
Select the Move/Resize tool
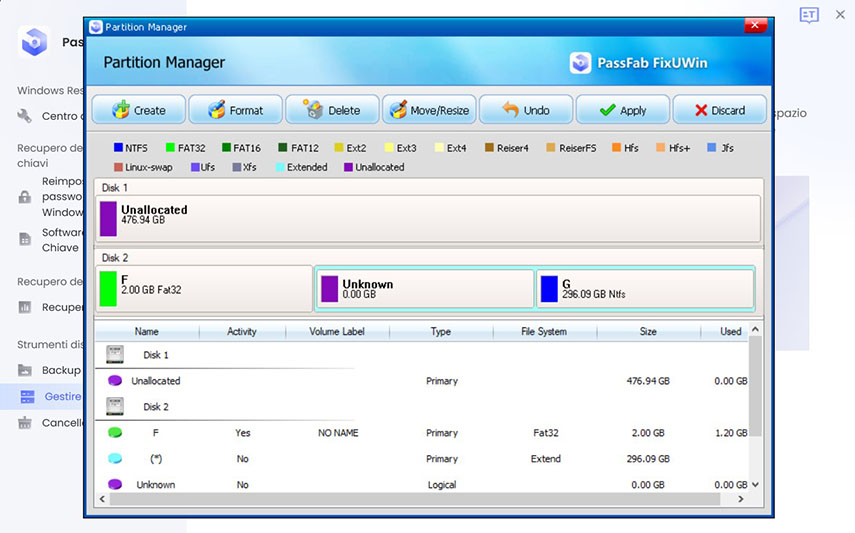point(428,110)
